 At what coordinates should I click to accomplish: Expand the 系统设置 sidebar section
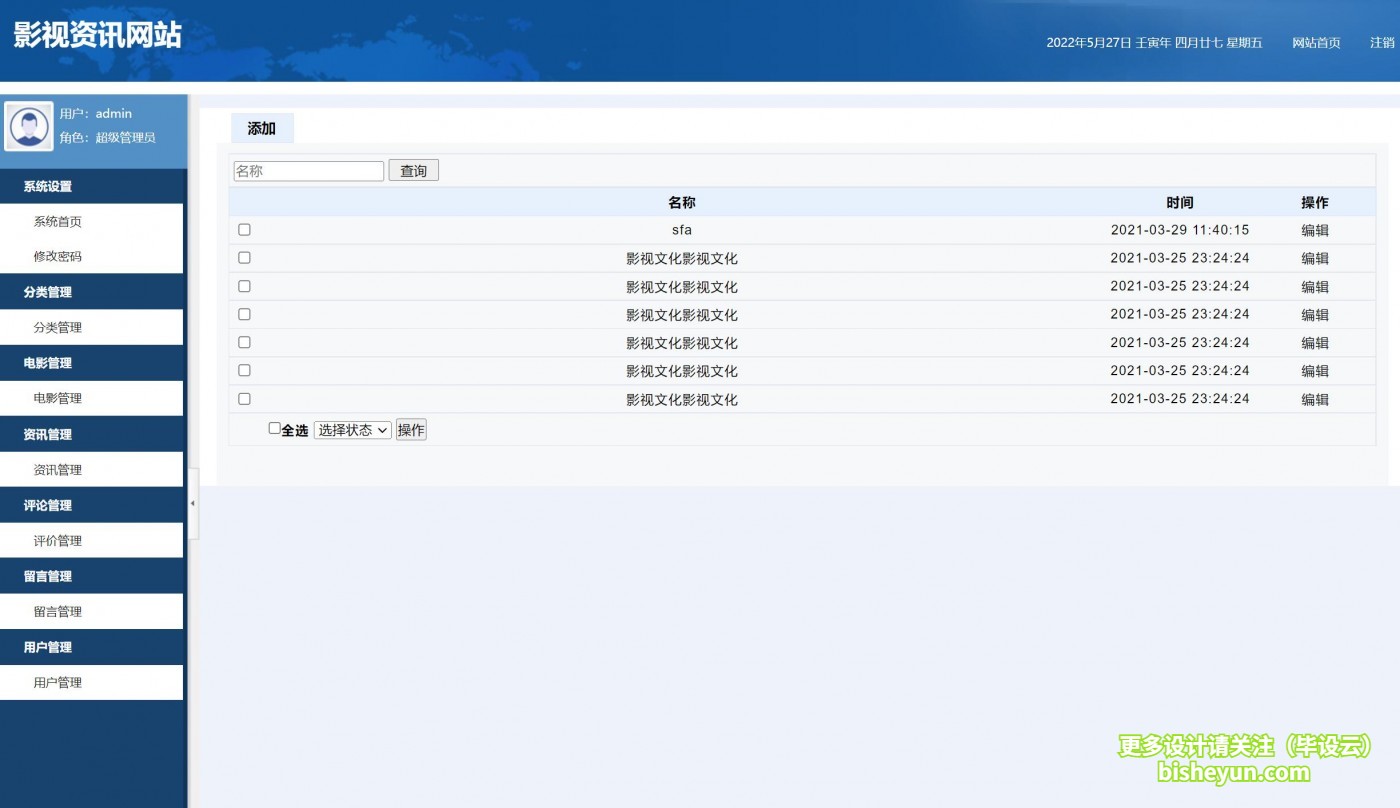click(92, 186)
